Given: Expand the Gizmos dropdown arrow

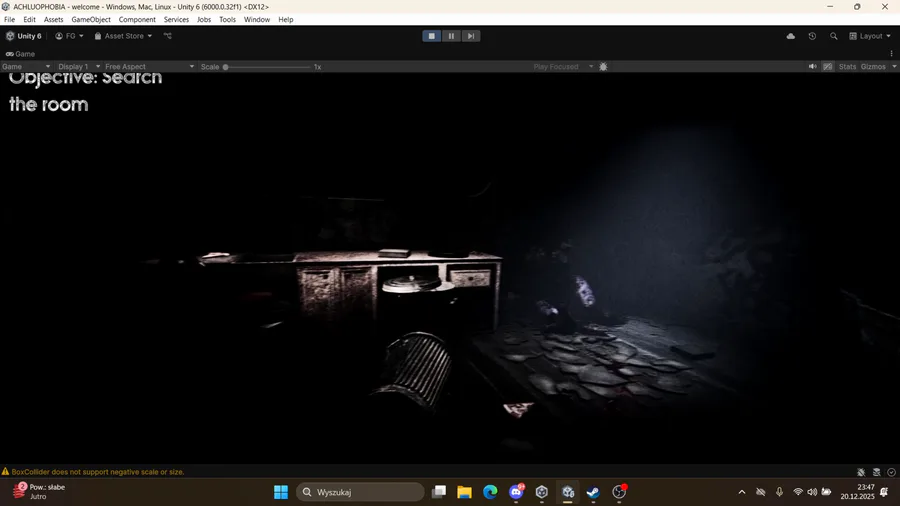Looking at the screenshot, I should point(894,67).
